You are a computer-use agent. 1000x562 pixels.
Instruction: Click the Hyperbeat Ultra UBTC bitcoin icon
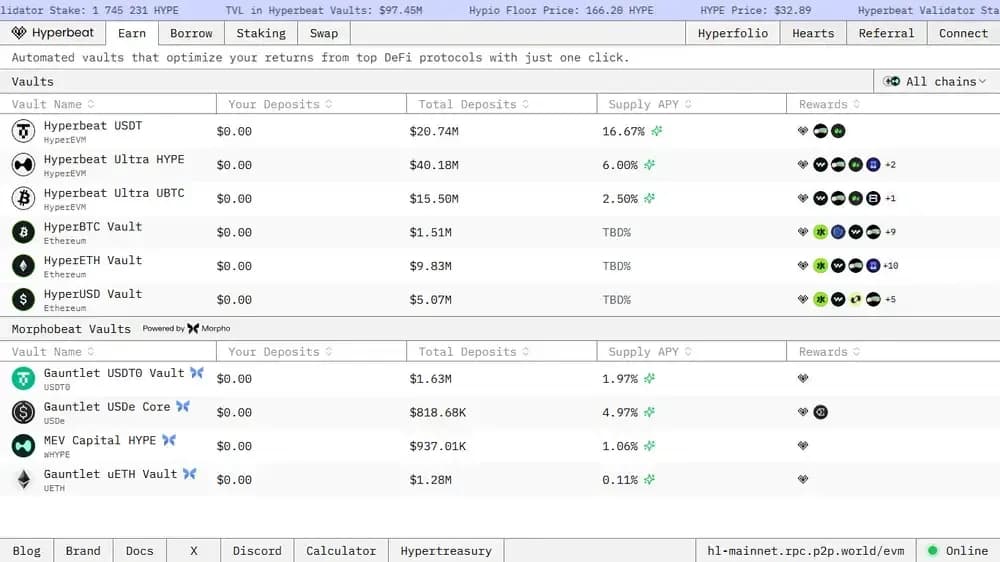click(23, 198)
